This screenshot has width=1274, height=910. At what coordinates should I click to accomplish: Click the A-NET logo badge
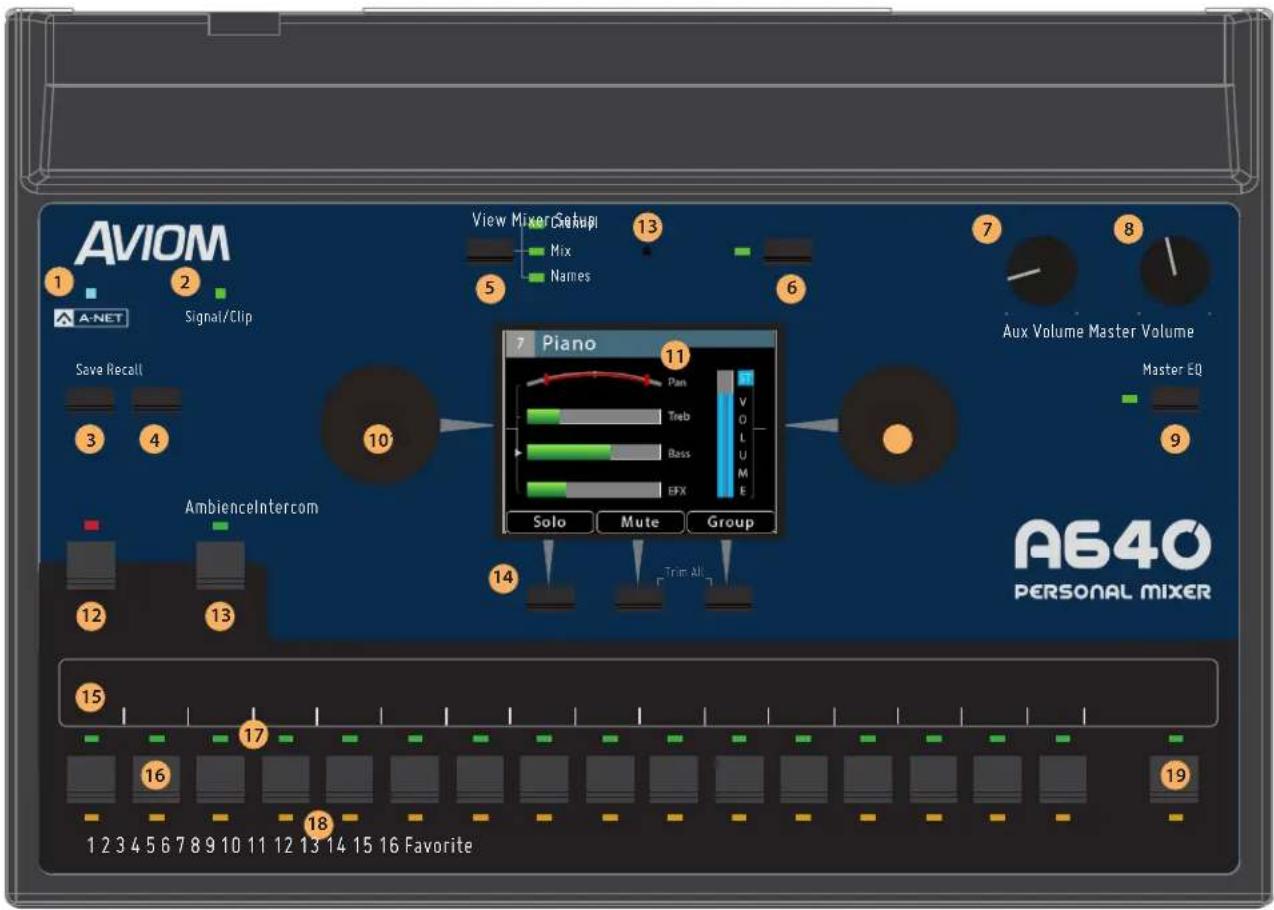(x=92, y=319)
